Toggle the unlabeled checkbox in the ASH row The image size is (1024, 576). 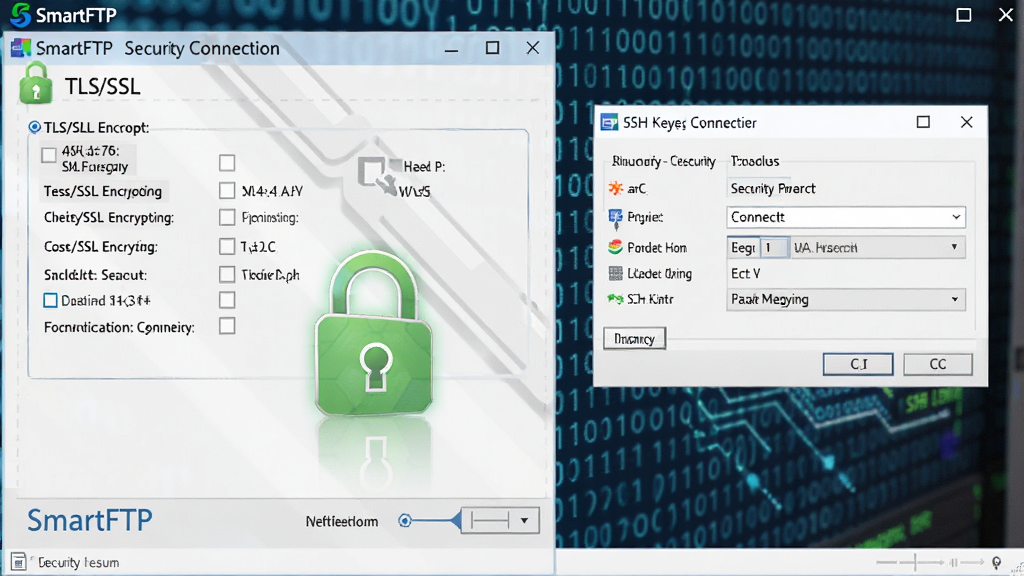point(227,163)
